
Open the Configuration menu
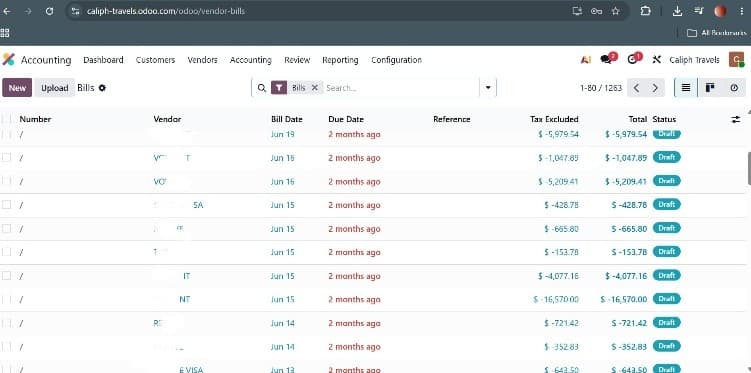397,60
